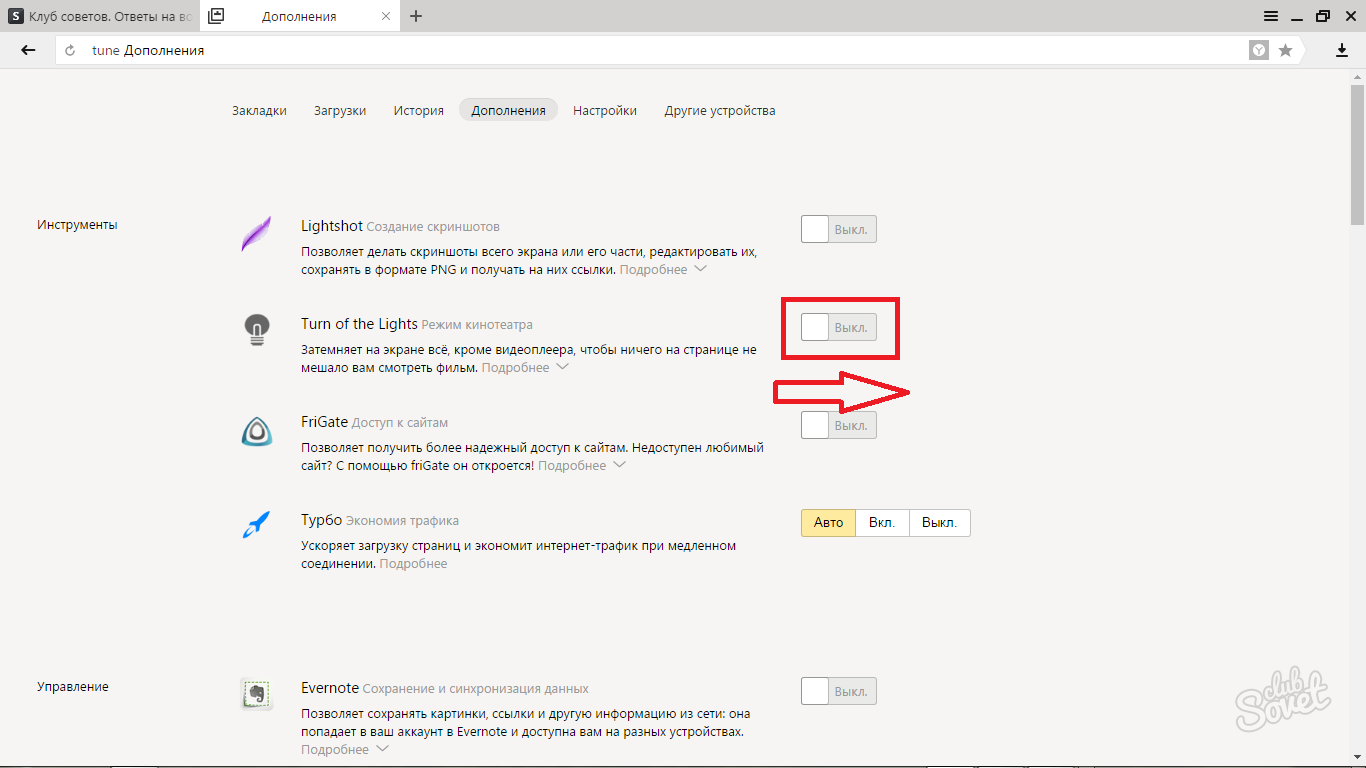Click the Экономия трафика subtitle
Screen dimensions: 1366x768
coord(402,521)
